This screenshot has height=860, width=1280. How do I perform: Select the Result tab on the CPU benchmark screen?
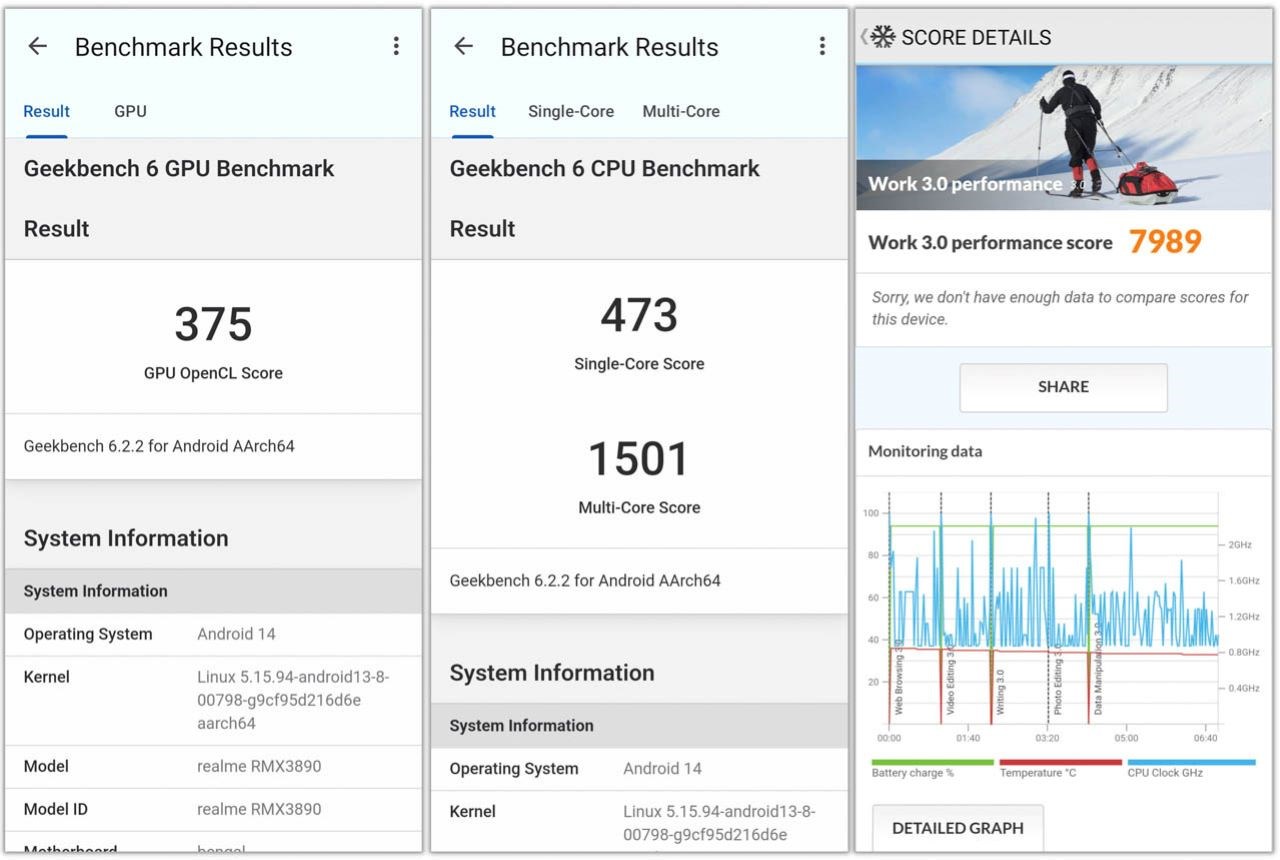pyautogui.click(x=473, y=111)
